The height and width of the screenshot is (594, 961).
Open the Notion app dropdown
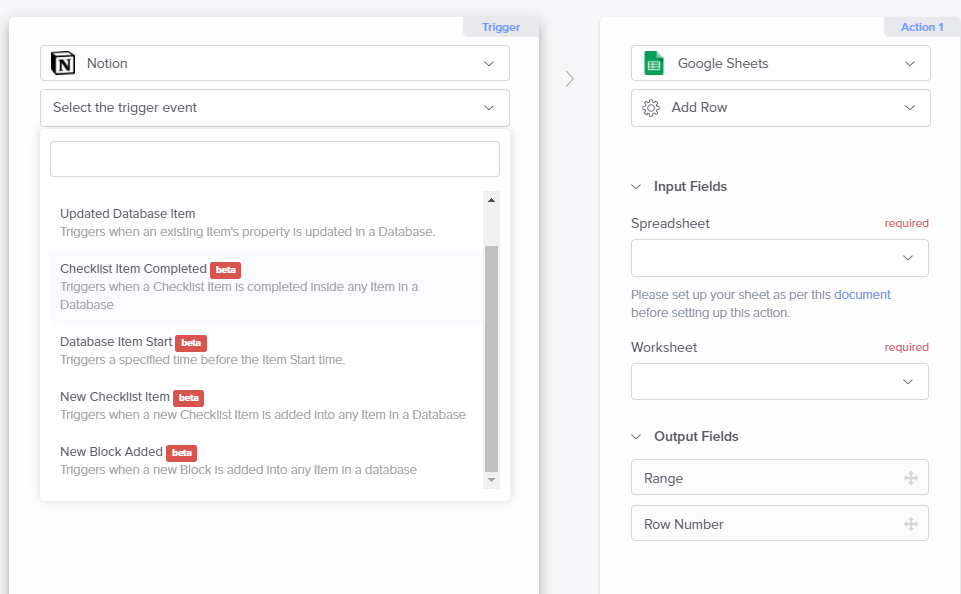tap(275, 63)
